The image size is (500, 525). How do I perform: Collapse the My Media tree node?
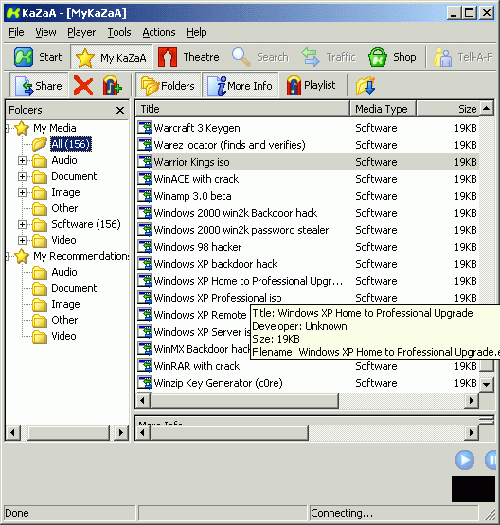(7, 128)
